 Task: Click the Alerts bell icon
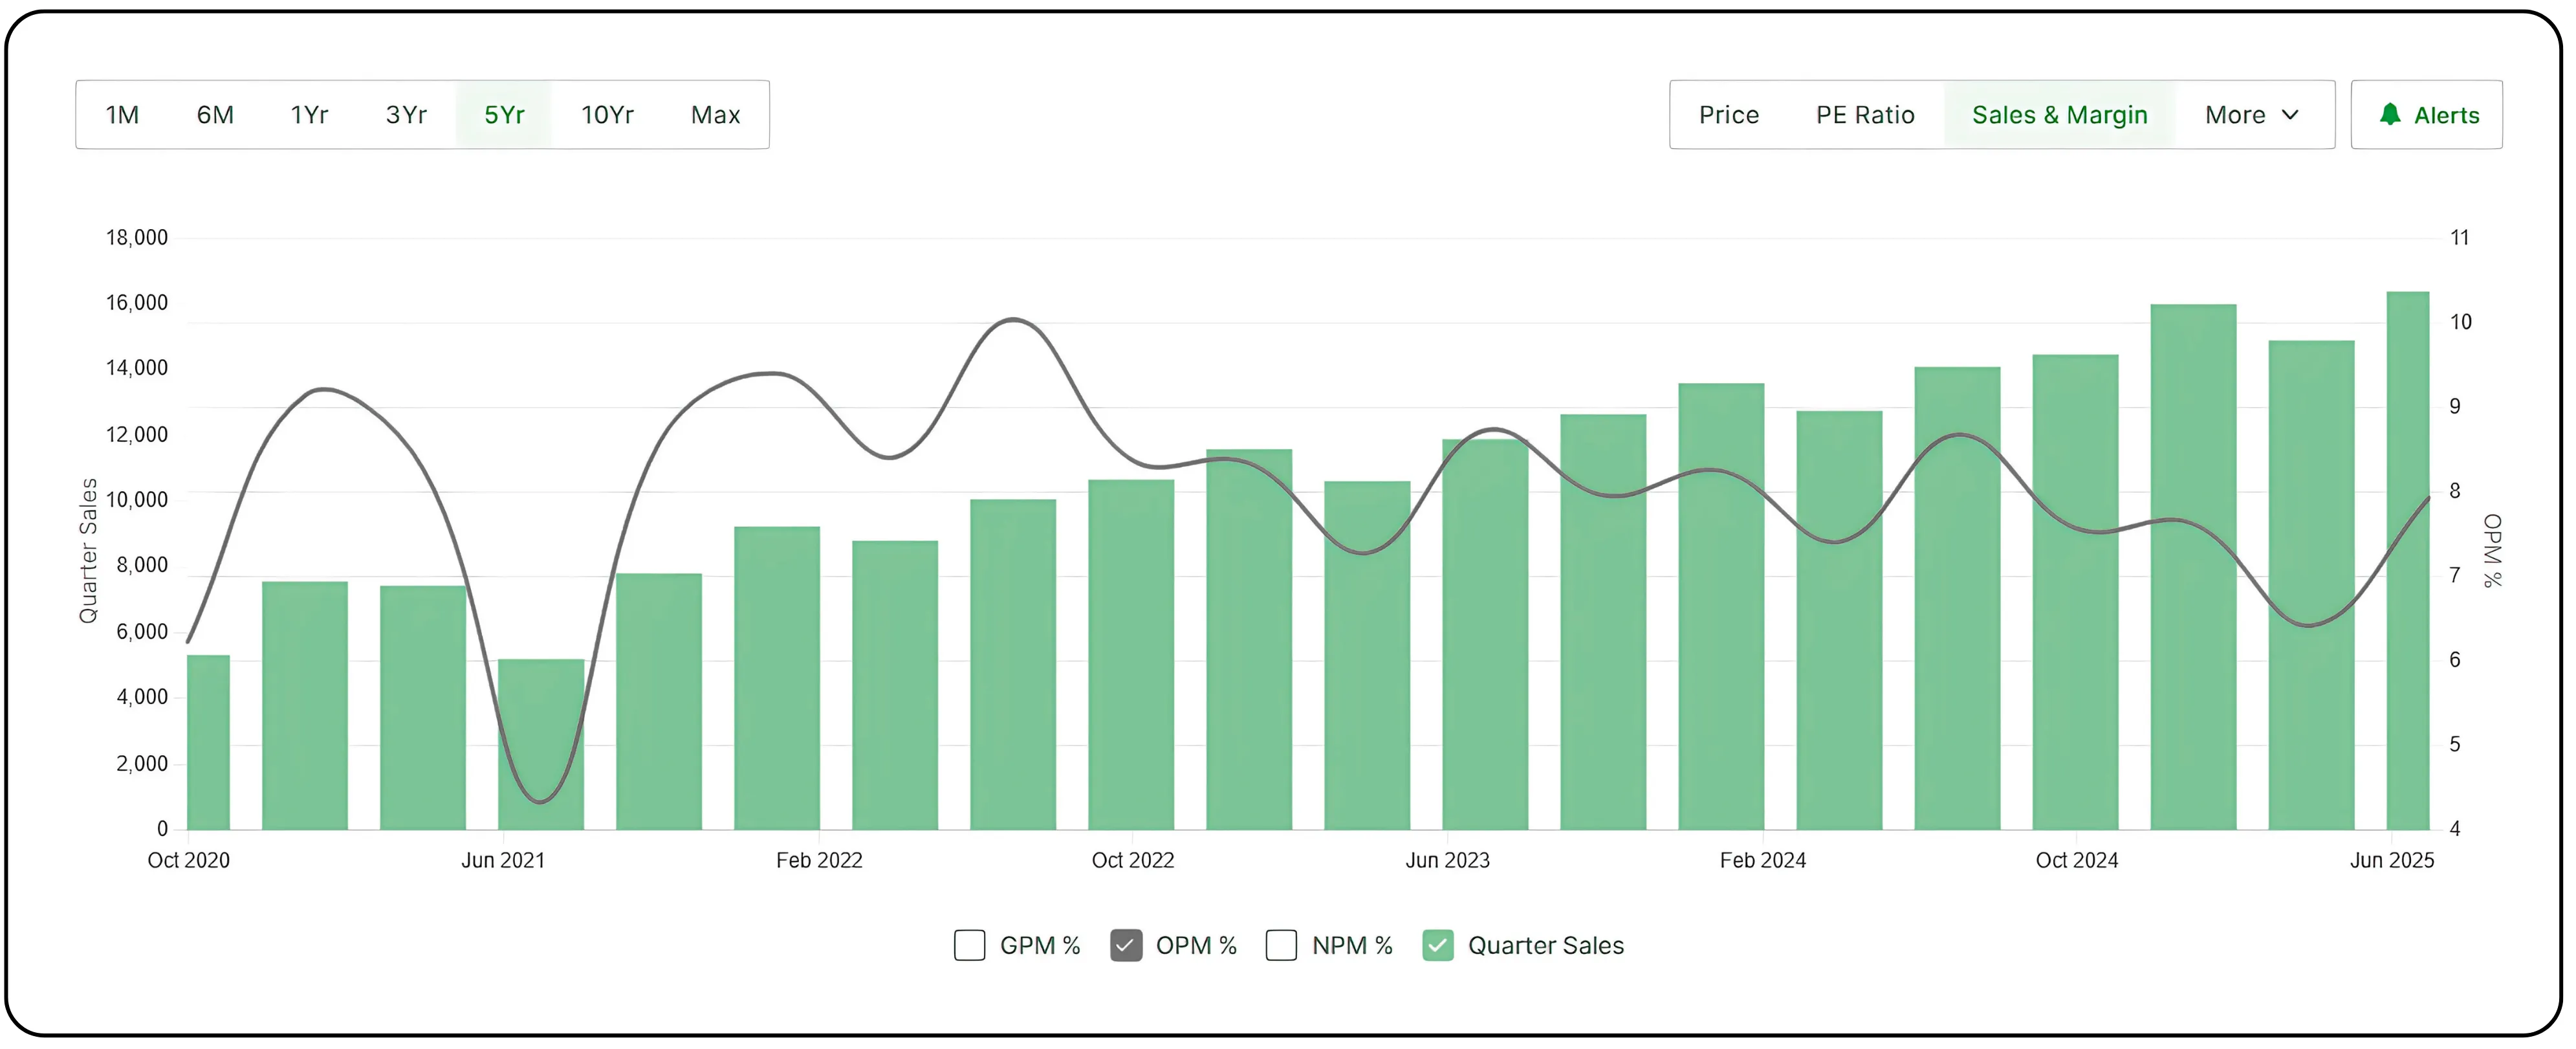(x=2392, y=114)
